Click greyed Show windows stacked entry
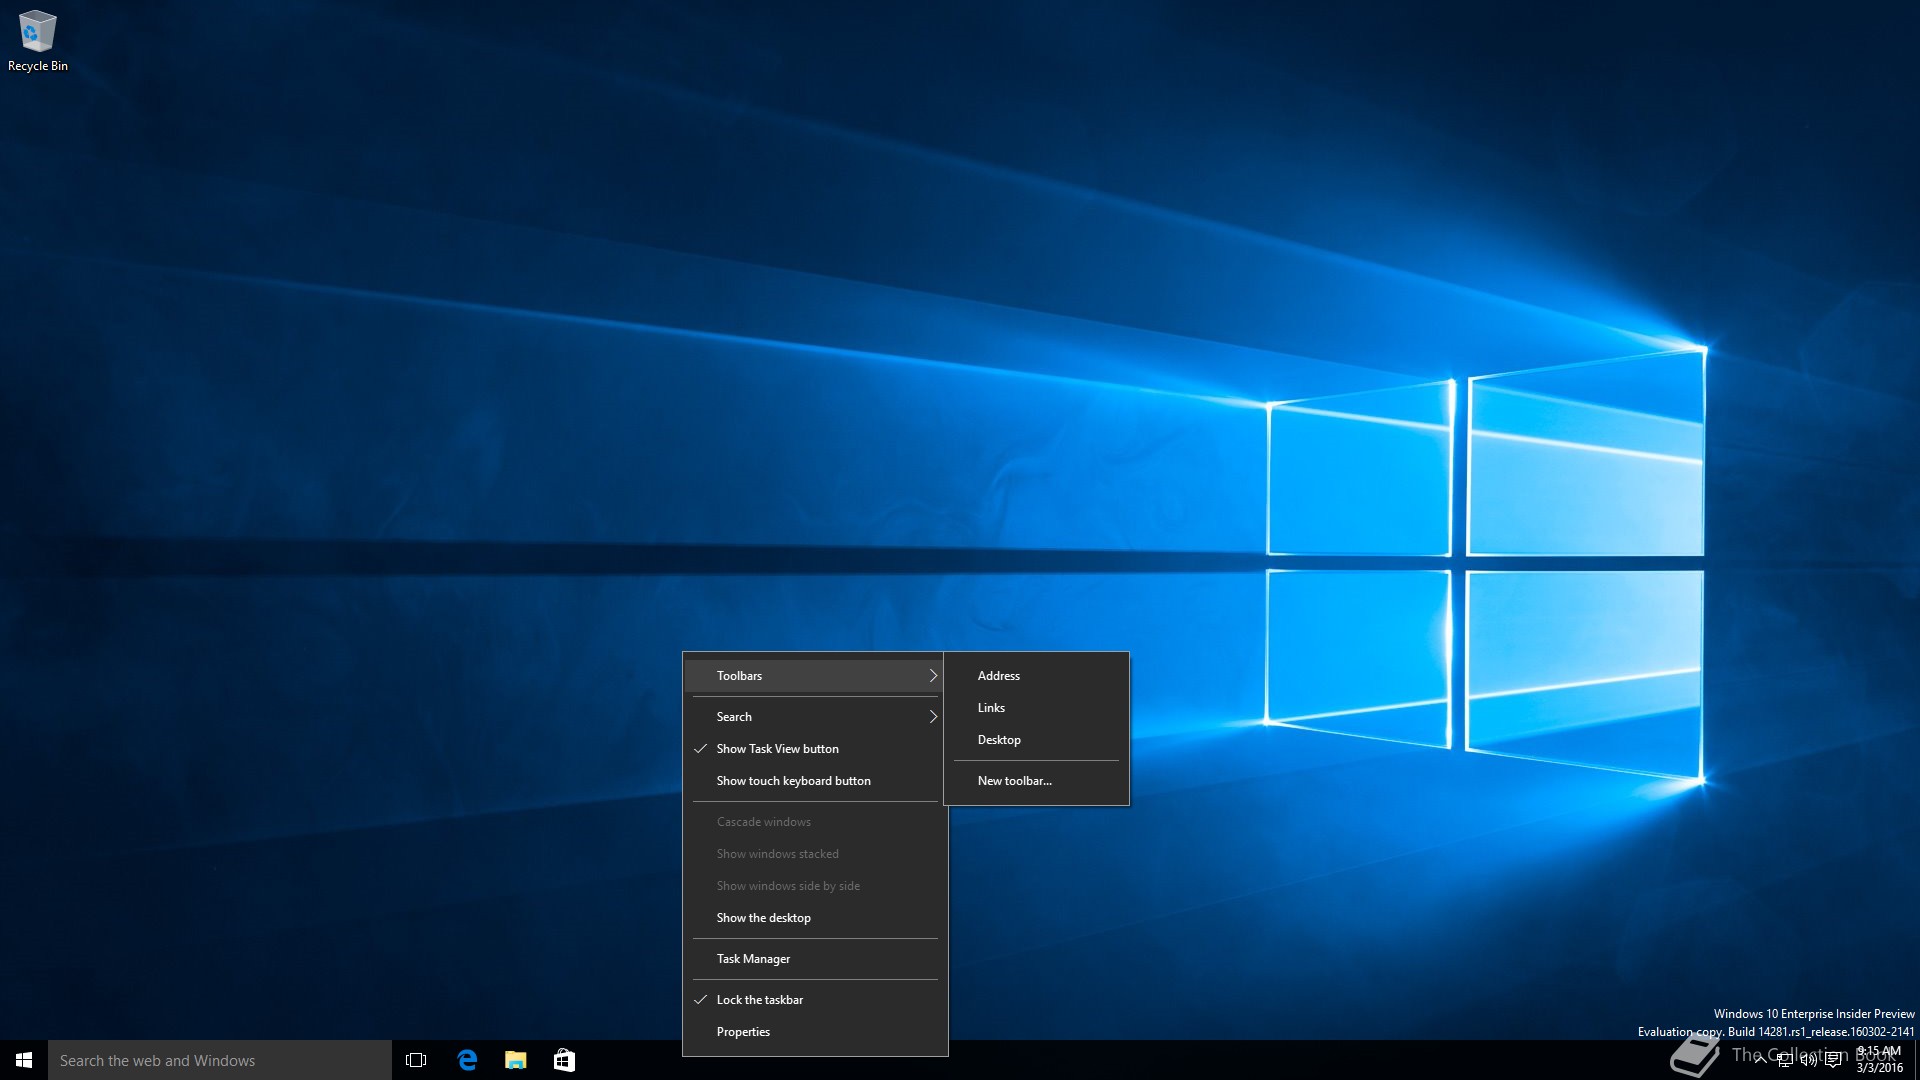1920x1080 pixels. coord(815,854)
